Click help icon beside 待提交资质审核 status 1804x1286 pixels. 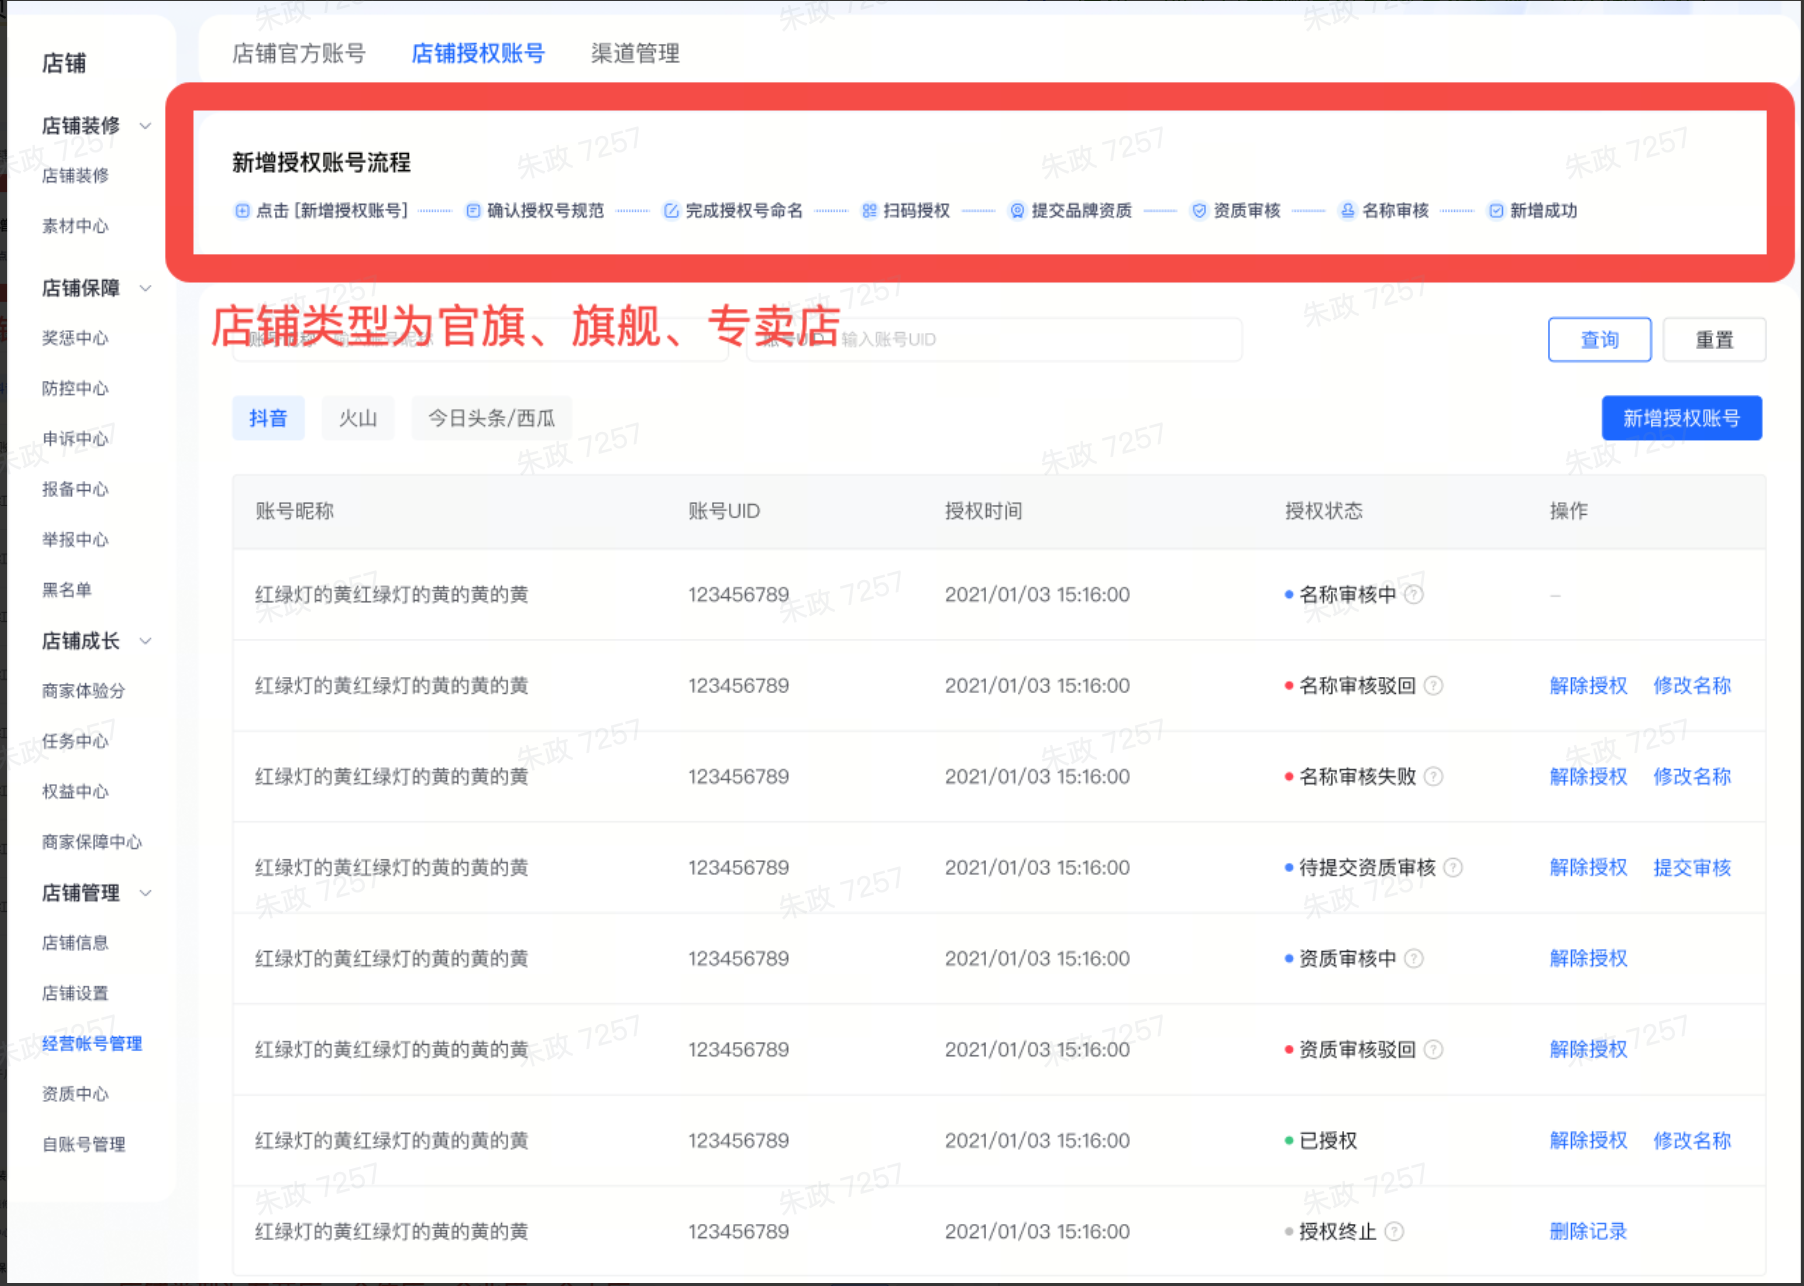(x=1453, y=868)
